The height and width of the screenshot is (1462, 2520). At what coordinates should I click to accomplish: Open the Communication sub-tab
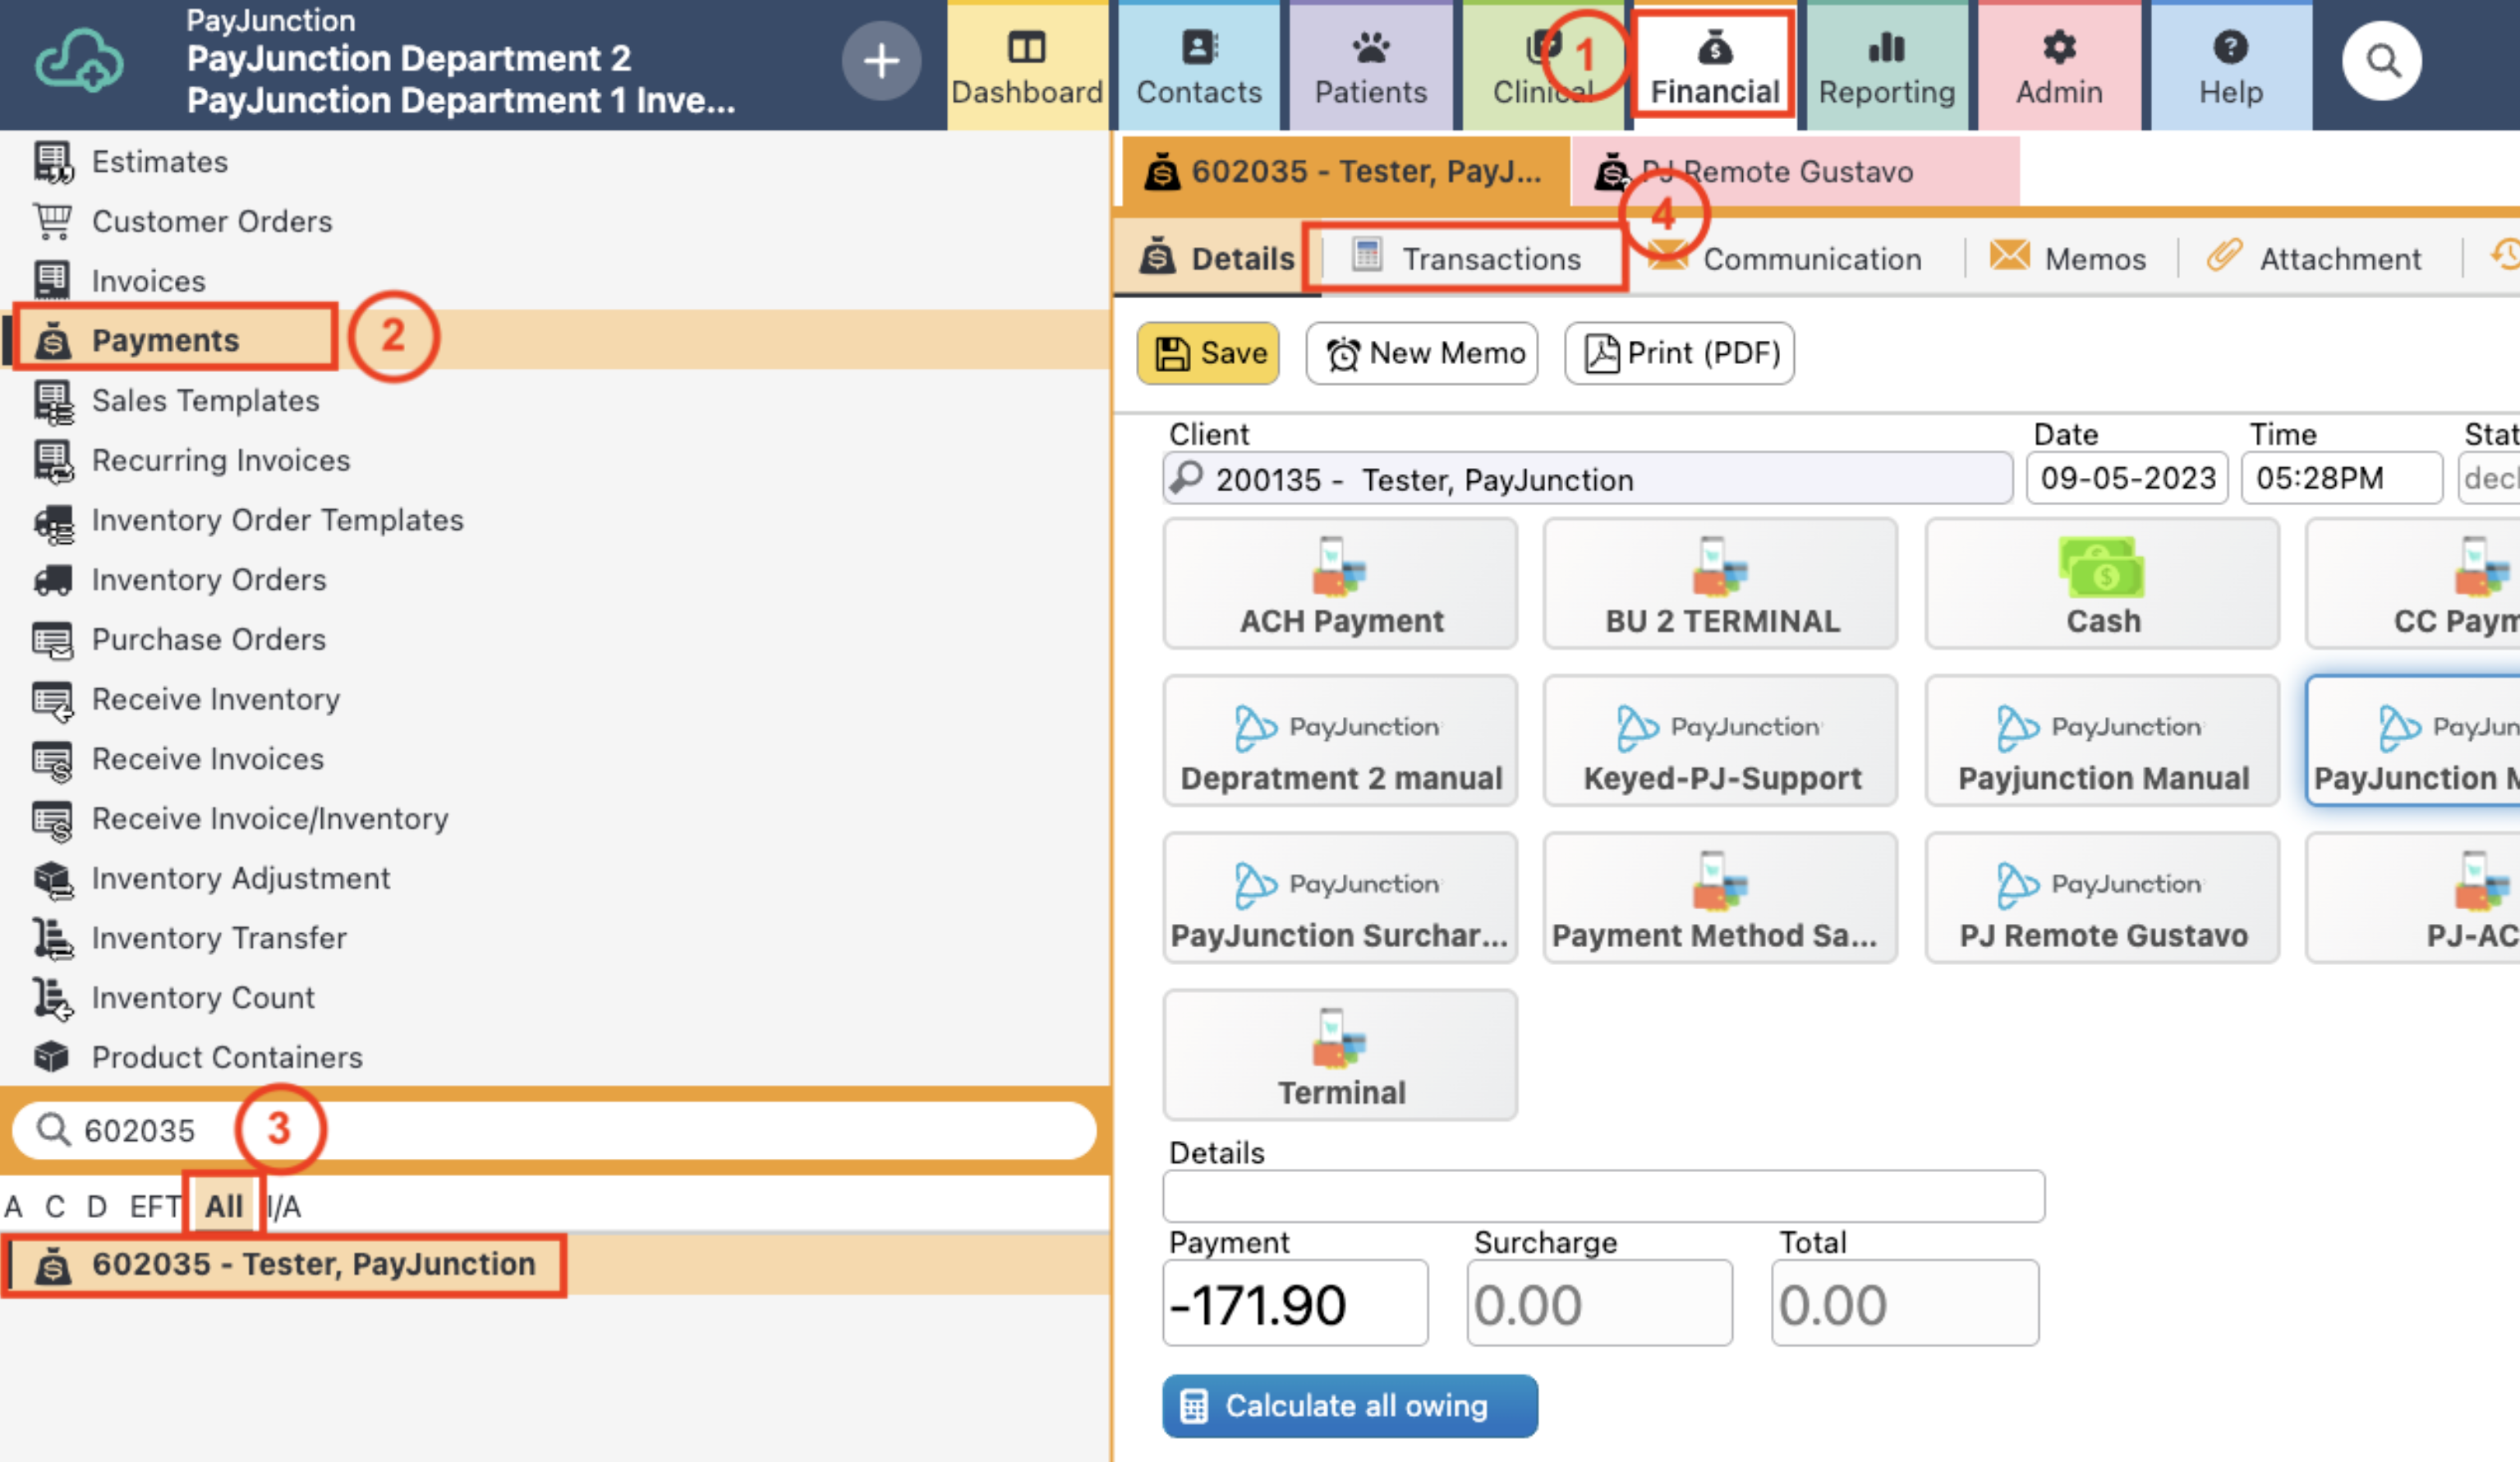click(x=1785, y=259)
